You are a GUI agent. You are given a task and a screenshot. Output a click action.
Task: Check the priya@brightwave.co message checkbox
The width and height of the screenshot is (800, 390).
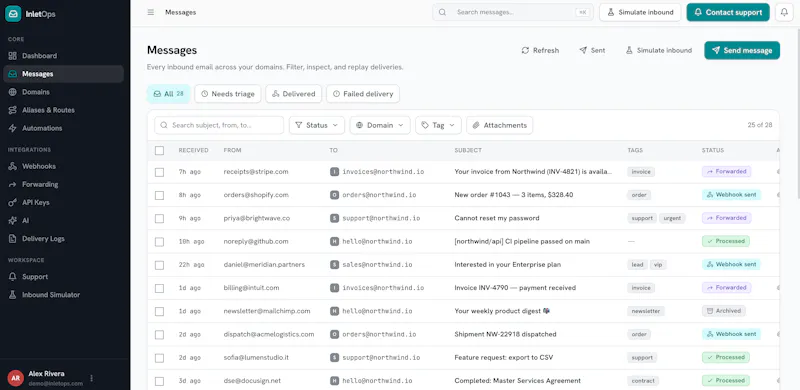[x=160, y=218]
